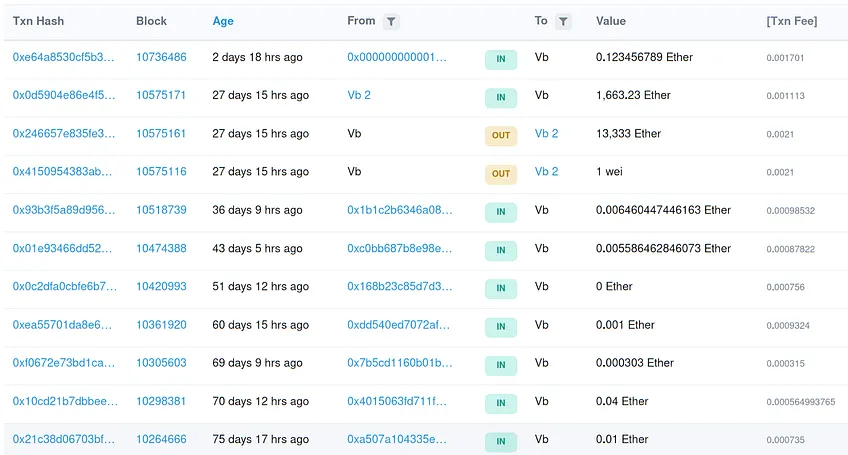Viewport: 848px width, 455px height.
Task: Select age text 2 days 18 hrs ago
Action: point(257,57)
